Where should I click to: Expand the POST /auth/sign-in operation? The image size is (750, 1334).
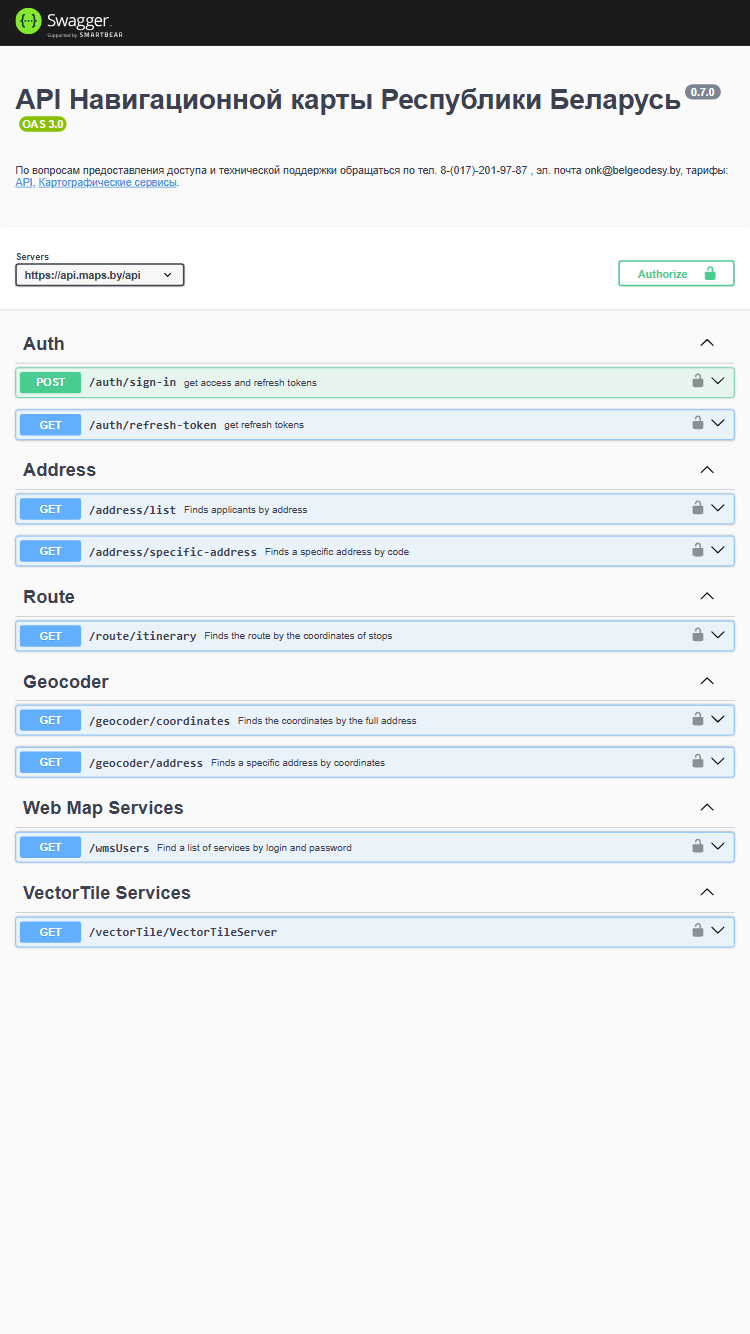coord(375,382)
